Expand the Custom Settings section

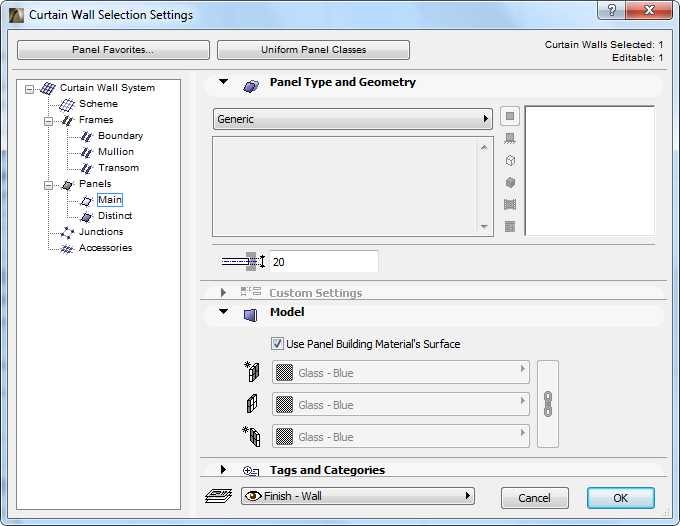[223, 293]
